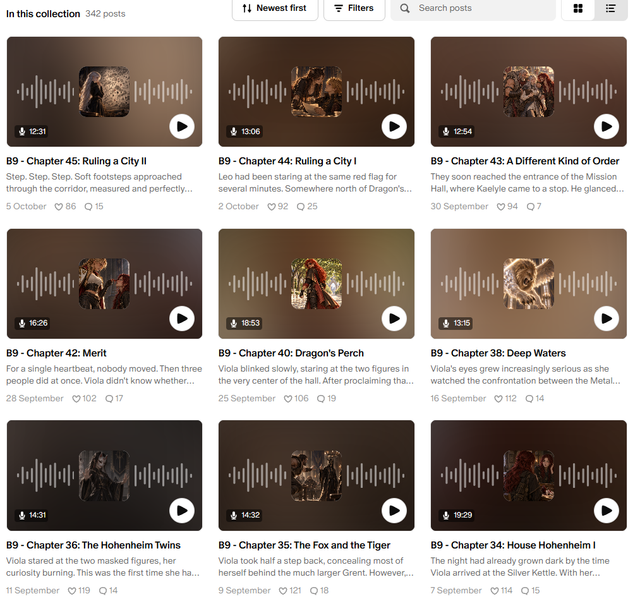The height and width of the screenshot is (608, 640).
Task: Open post title B9 - Chapter 42: Merit
Action: [x=56, y=353]
